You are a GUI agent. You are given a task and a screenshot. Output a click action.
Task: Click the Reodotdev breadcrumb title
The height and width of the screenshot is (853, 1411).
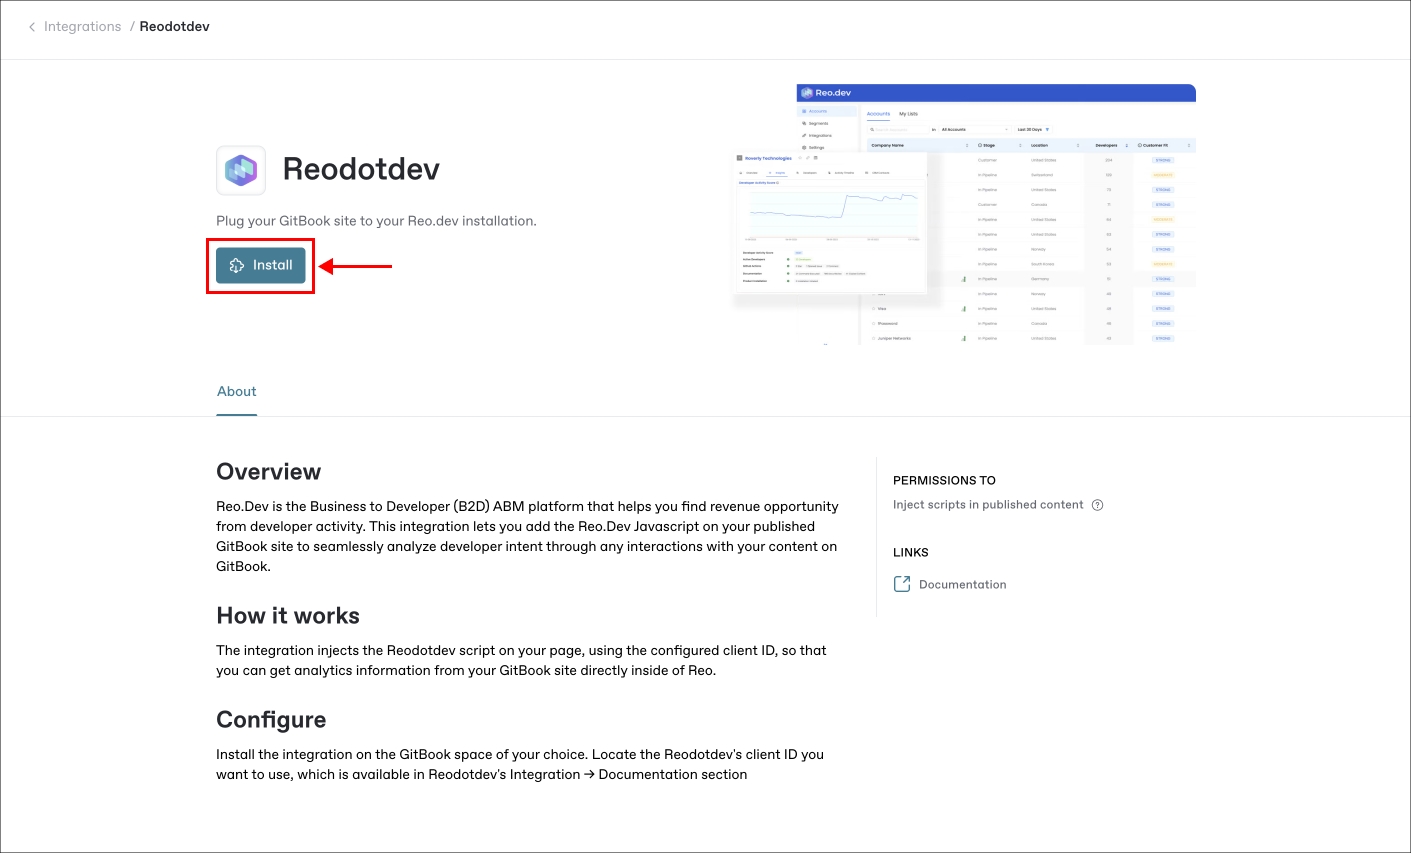click(x=174, y=27)
